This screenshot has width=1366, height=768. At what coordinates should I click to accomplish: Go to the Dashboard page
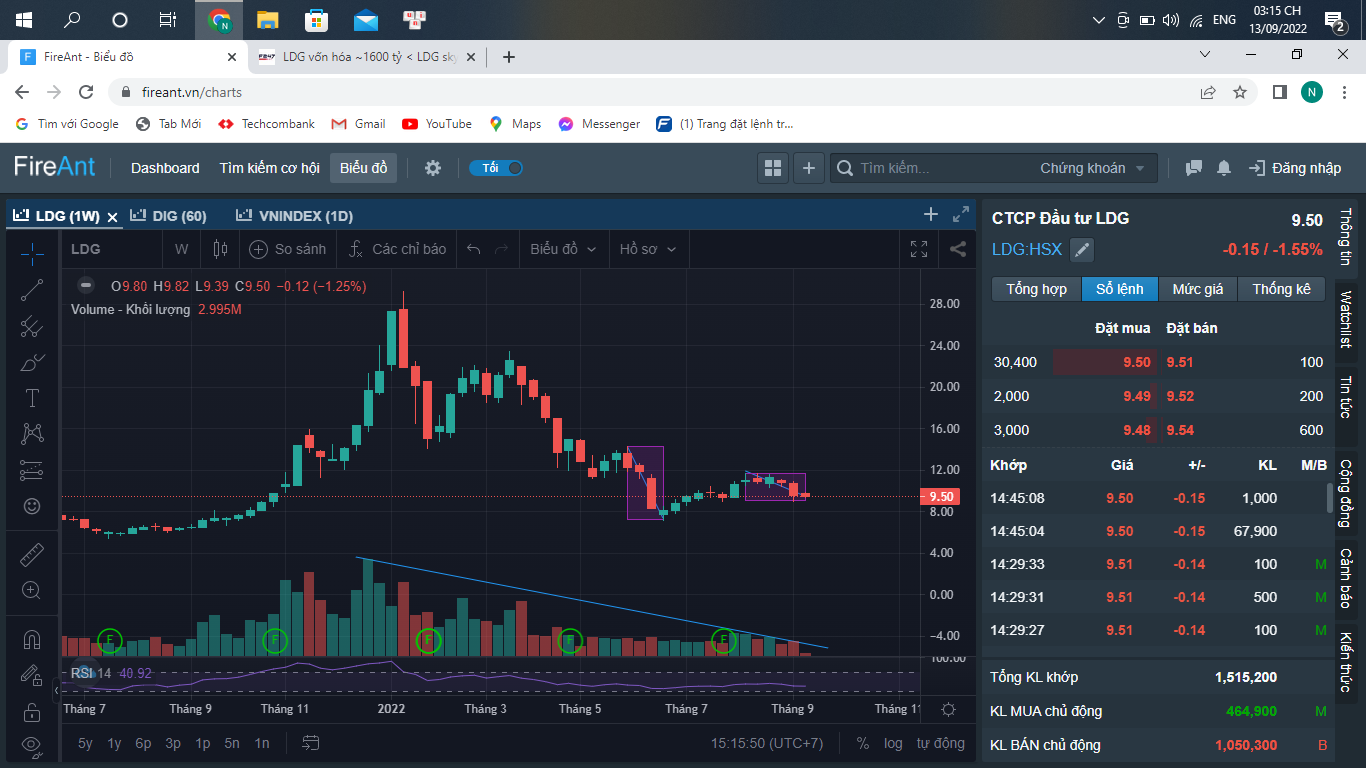165,168
